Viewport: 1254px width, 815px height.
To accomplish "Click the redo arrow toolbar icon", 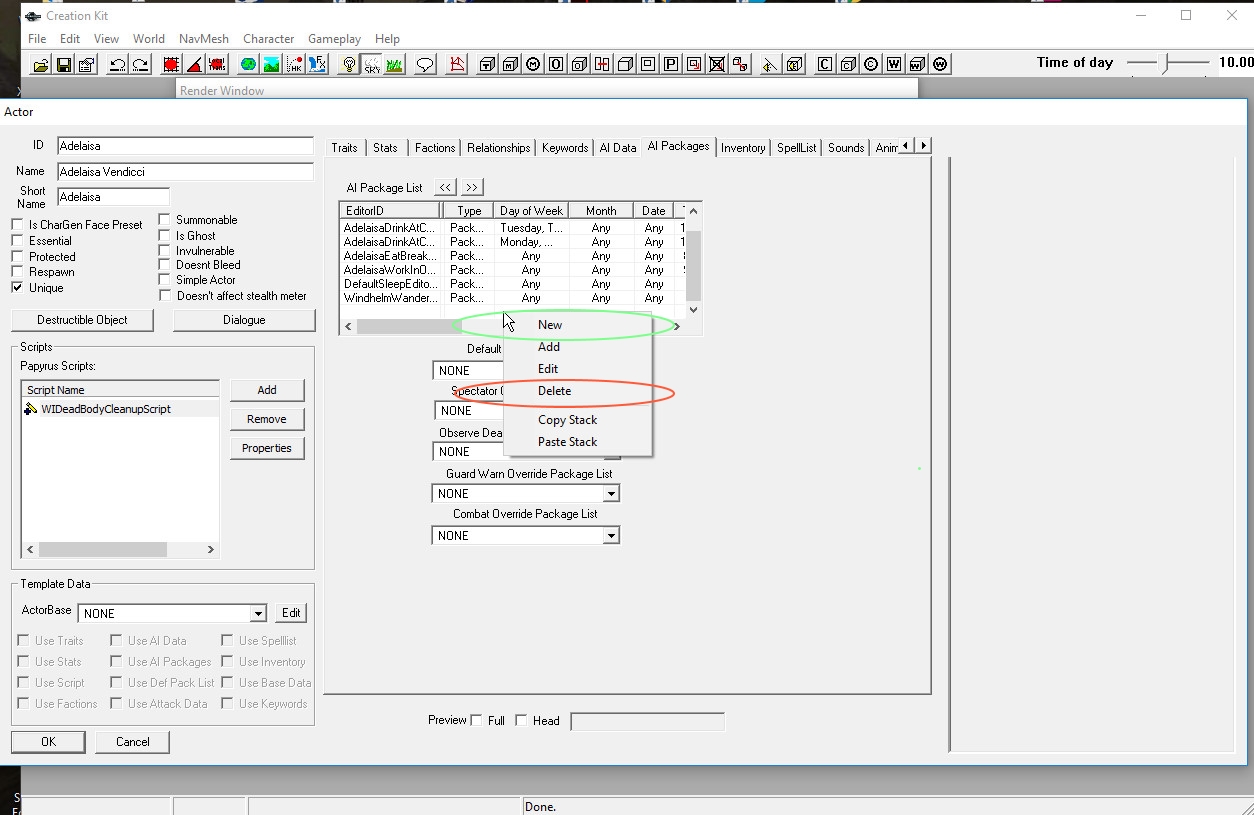I will click(x=141, y=65).
